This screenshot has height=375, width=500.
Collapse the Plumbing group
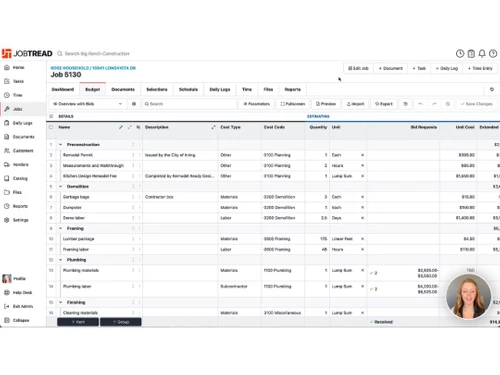[x=61, y=260]
